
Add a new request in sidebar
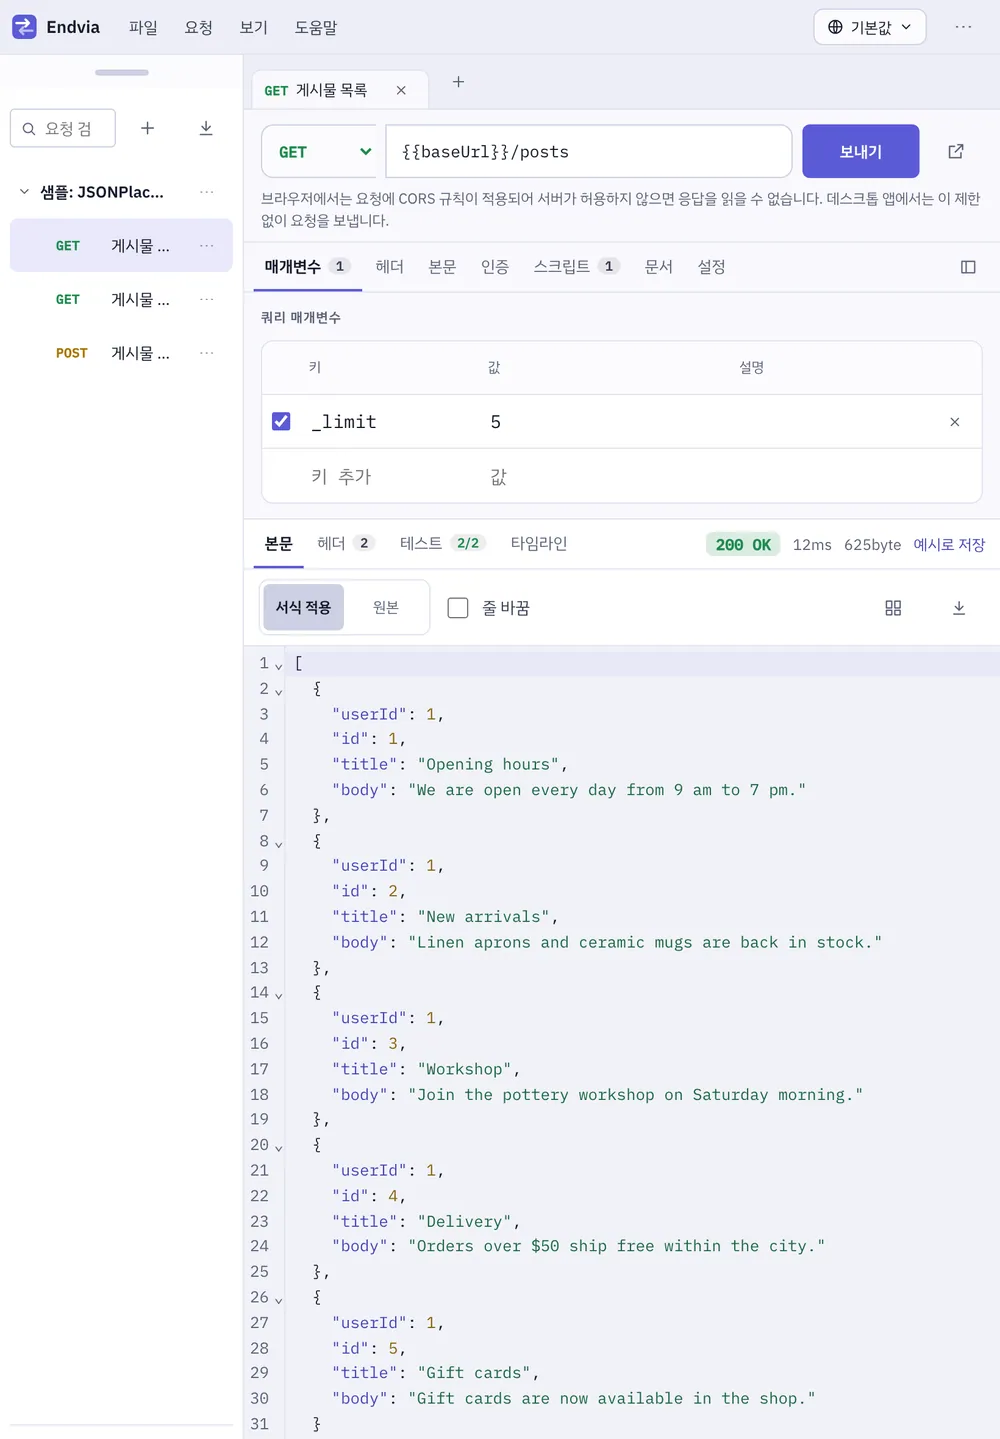pos(147,128)
